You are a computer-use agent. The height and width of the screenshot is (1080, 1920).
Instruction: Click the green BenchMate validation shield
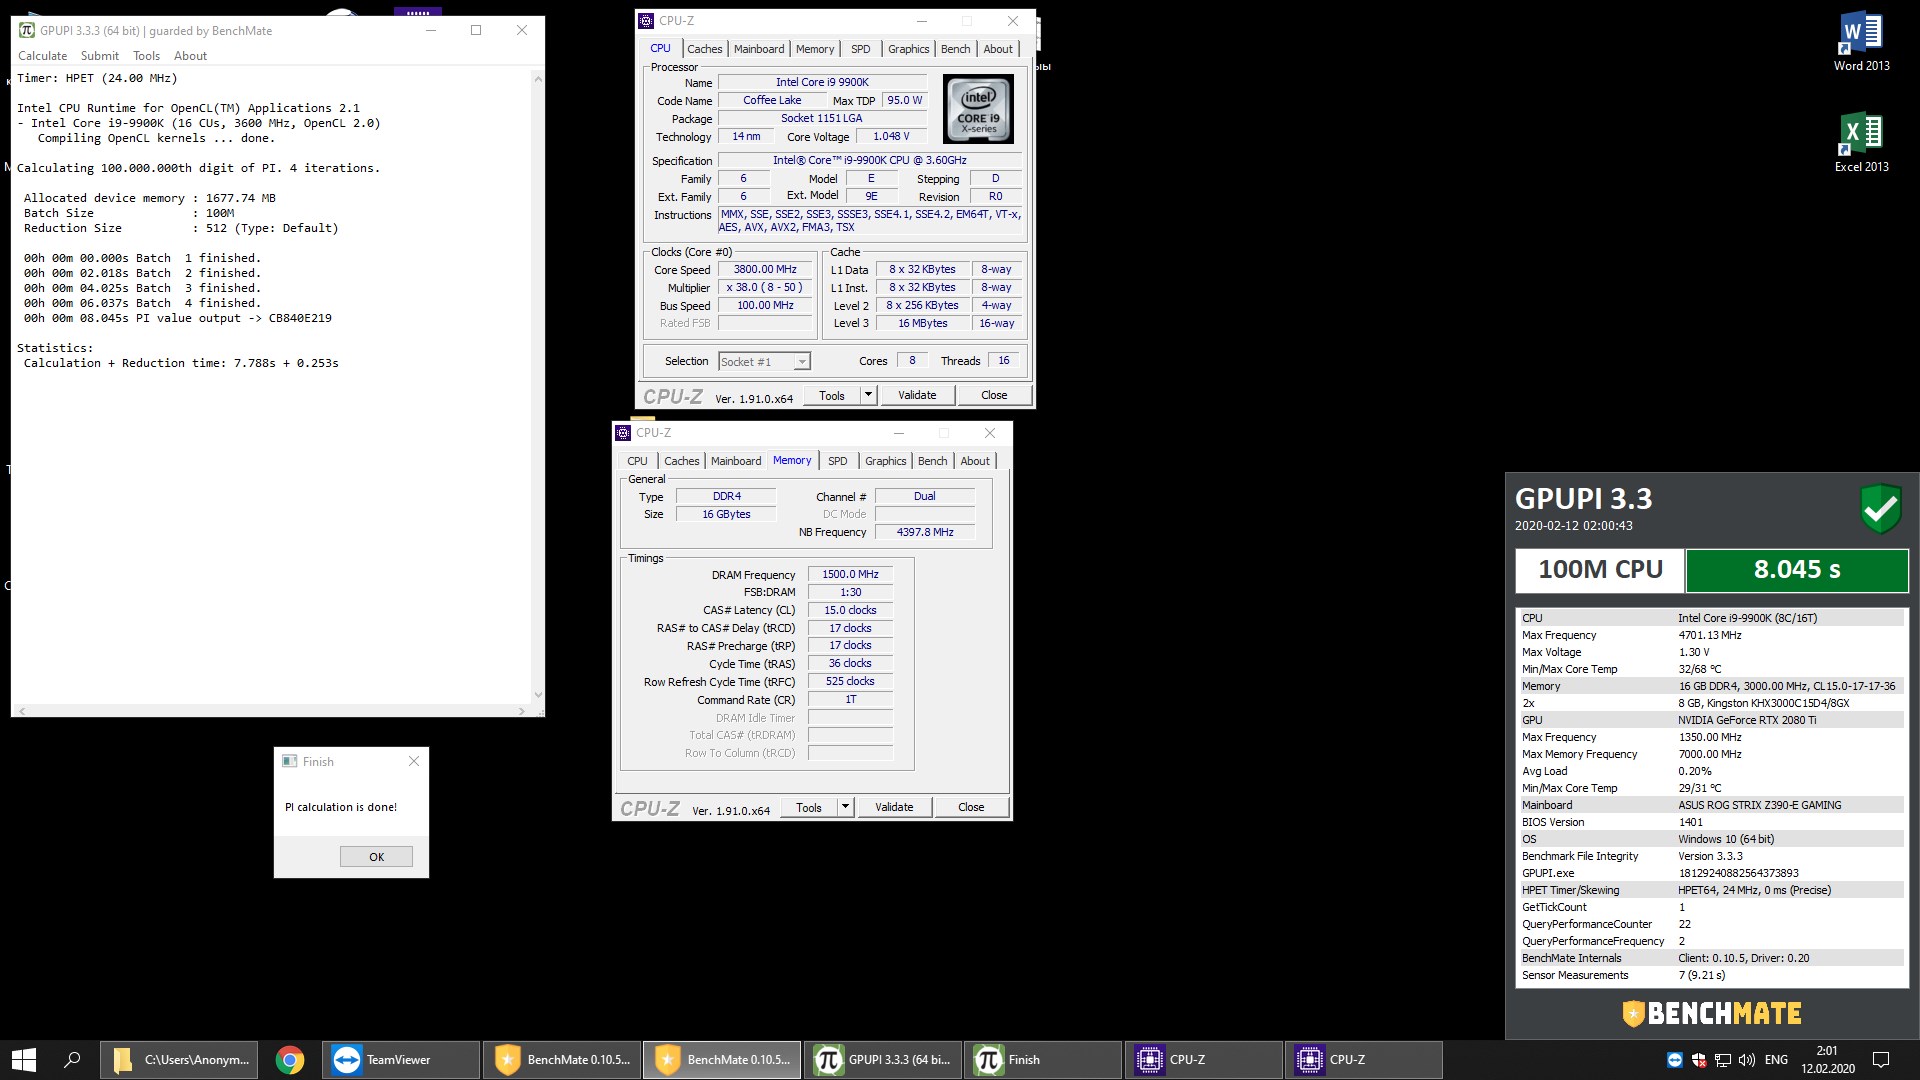1880,509
